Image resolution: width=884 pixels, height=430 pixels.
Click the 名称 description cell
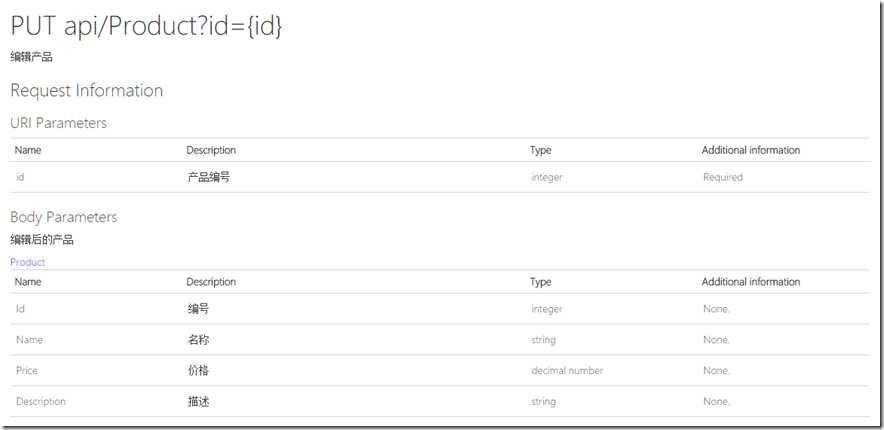198,340
